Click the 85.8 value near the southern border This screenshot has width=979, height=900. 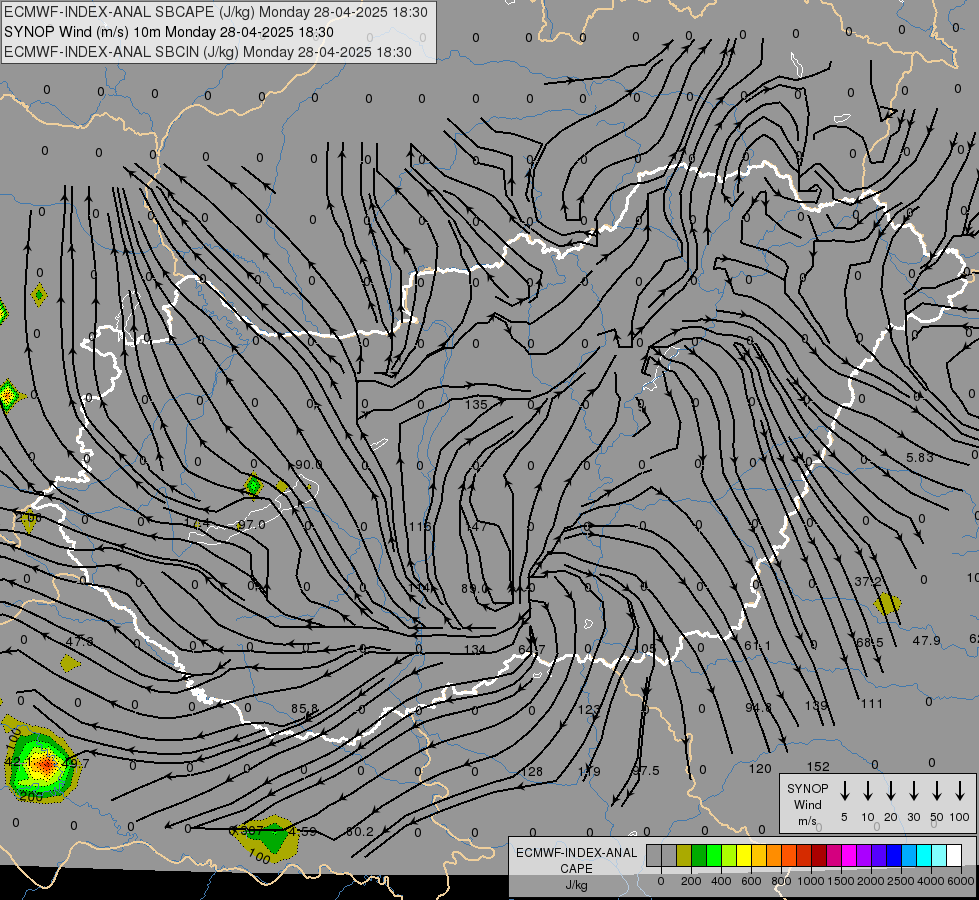tap(305, 708)
